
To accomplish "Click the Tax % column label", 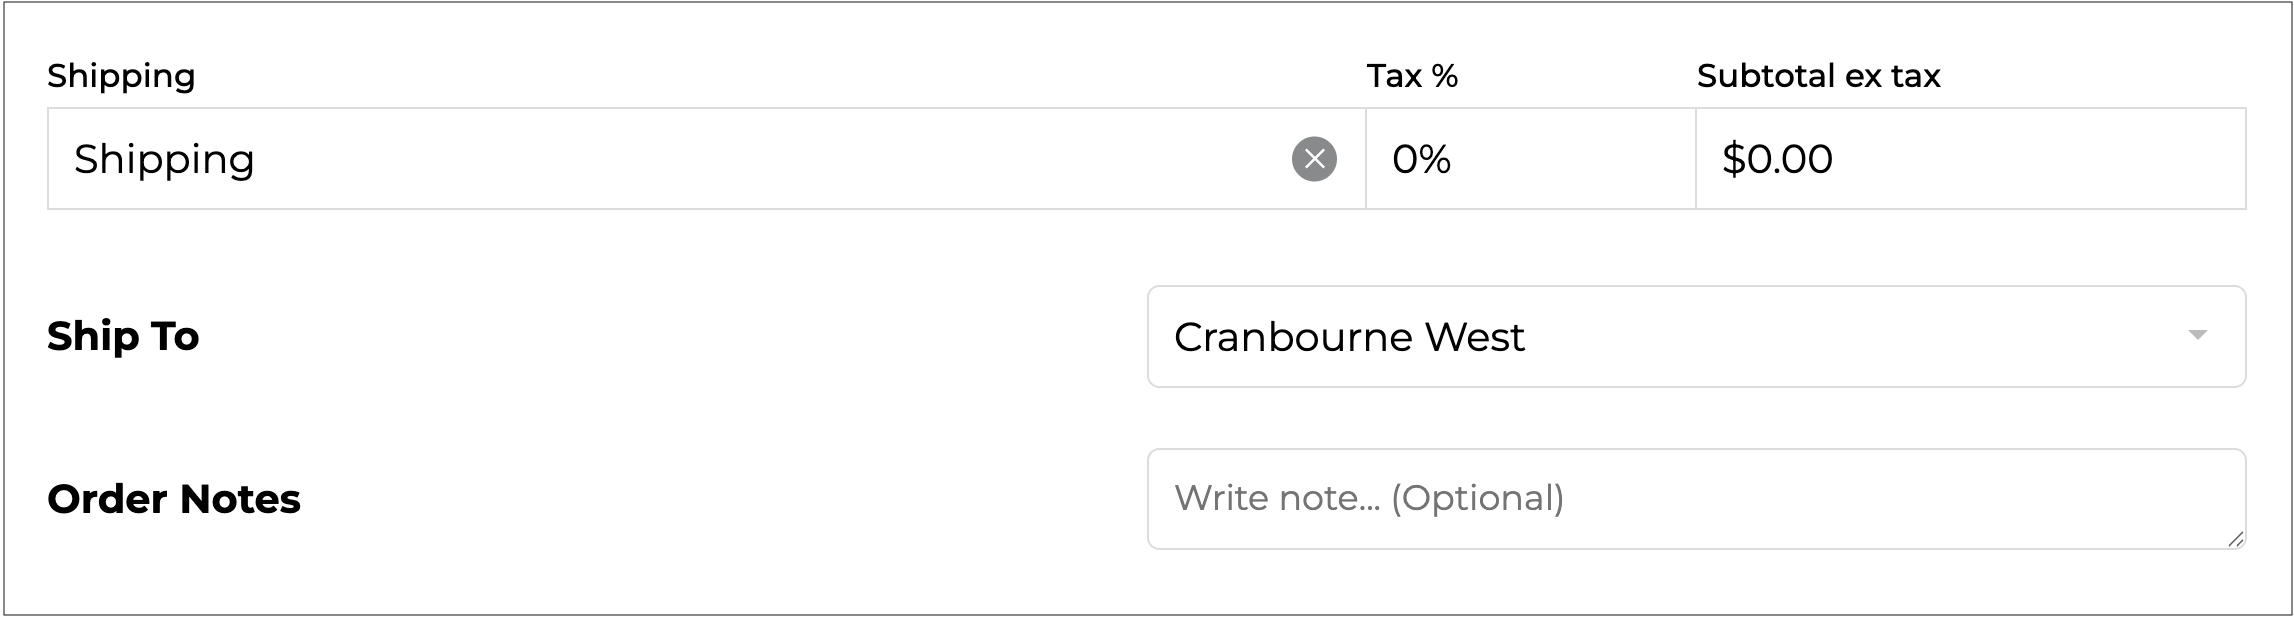I will coord(1412,76).
